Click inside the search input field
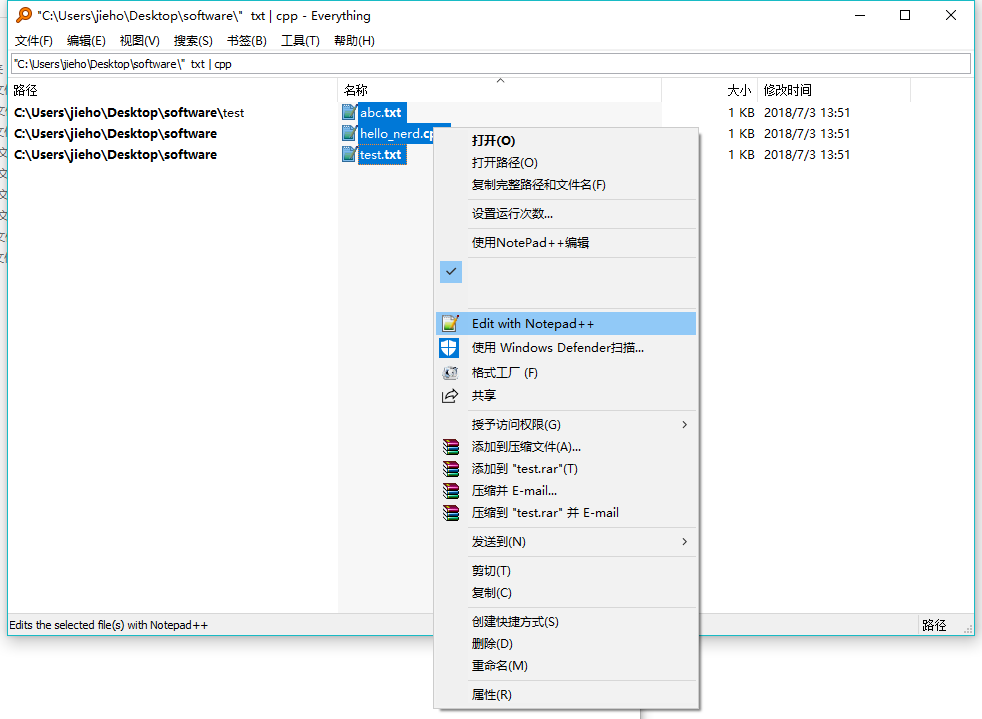This screenshot has width=982, height=719. click(x=400, y=63)
